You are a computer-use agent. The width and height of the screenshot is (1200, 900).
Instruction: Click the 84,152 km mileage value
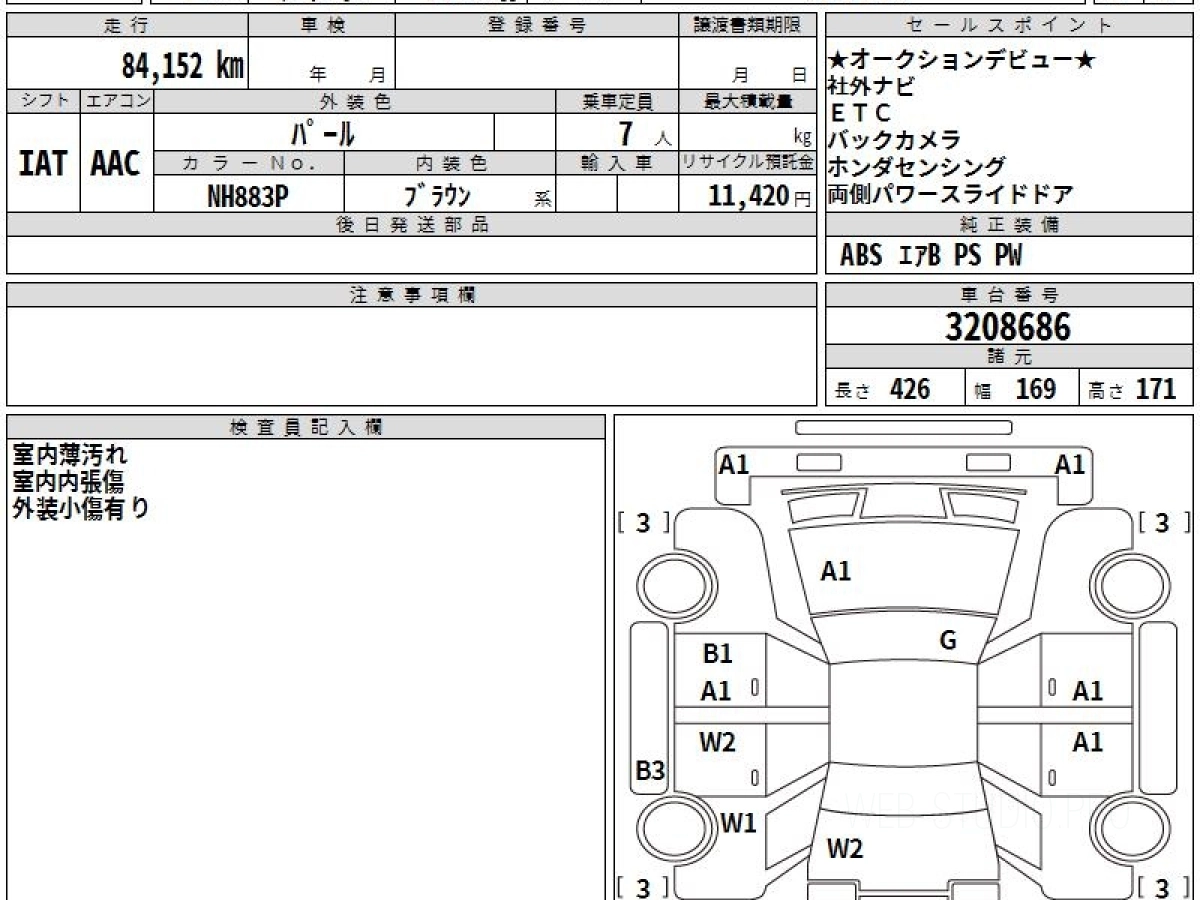(183, 66)
